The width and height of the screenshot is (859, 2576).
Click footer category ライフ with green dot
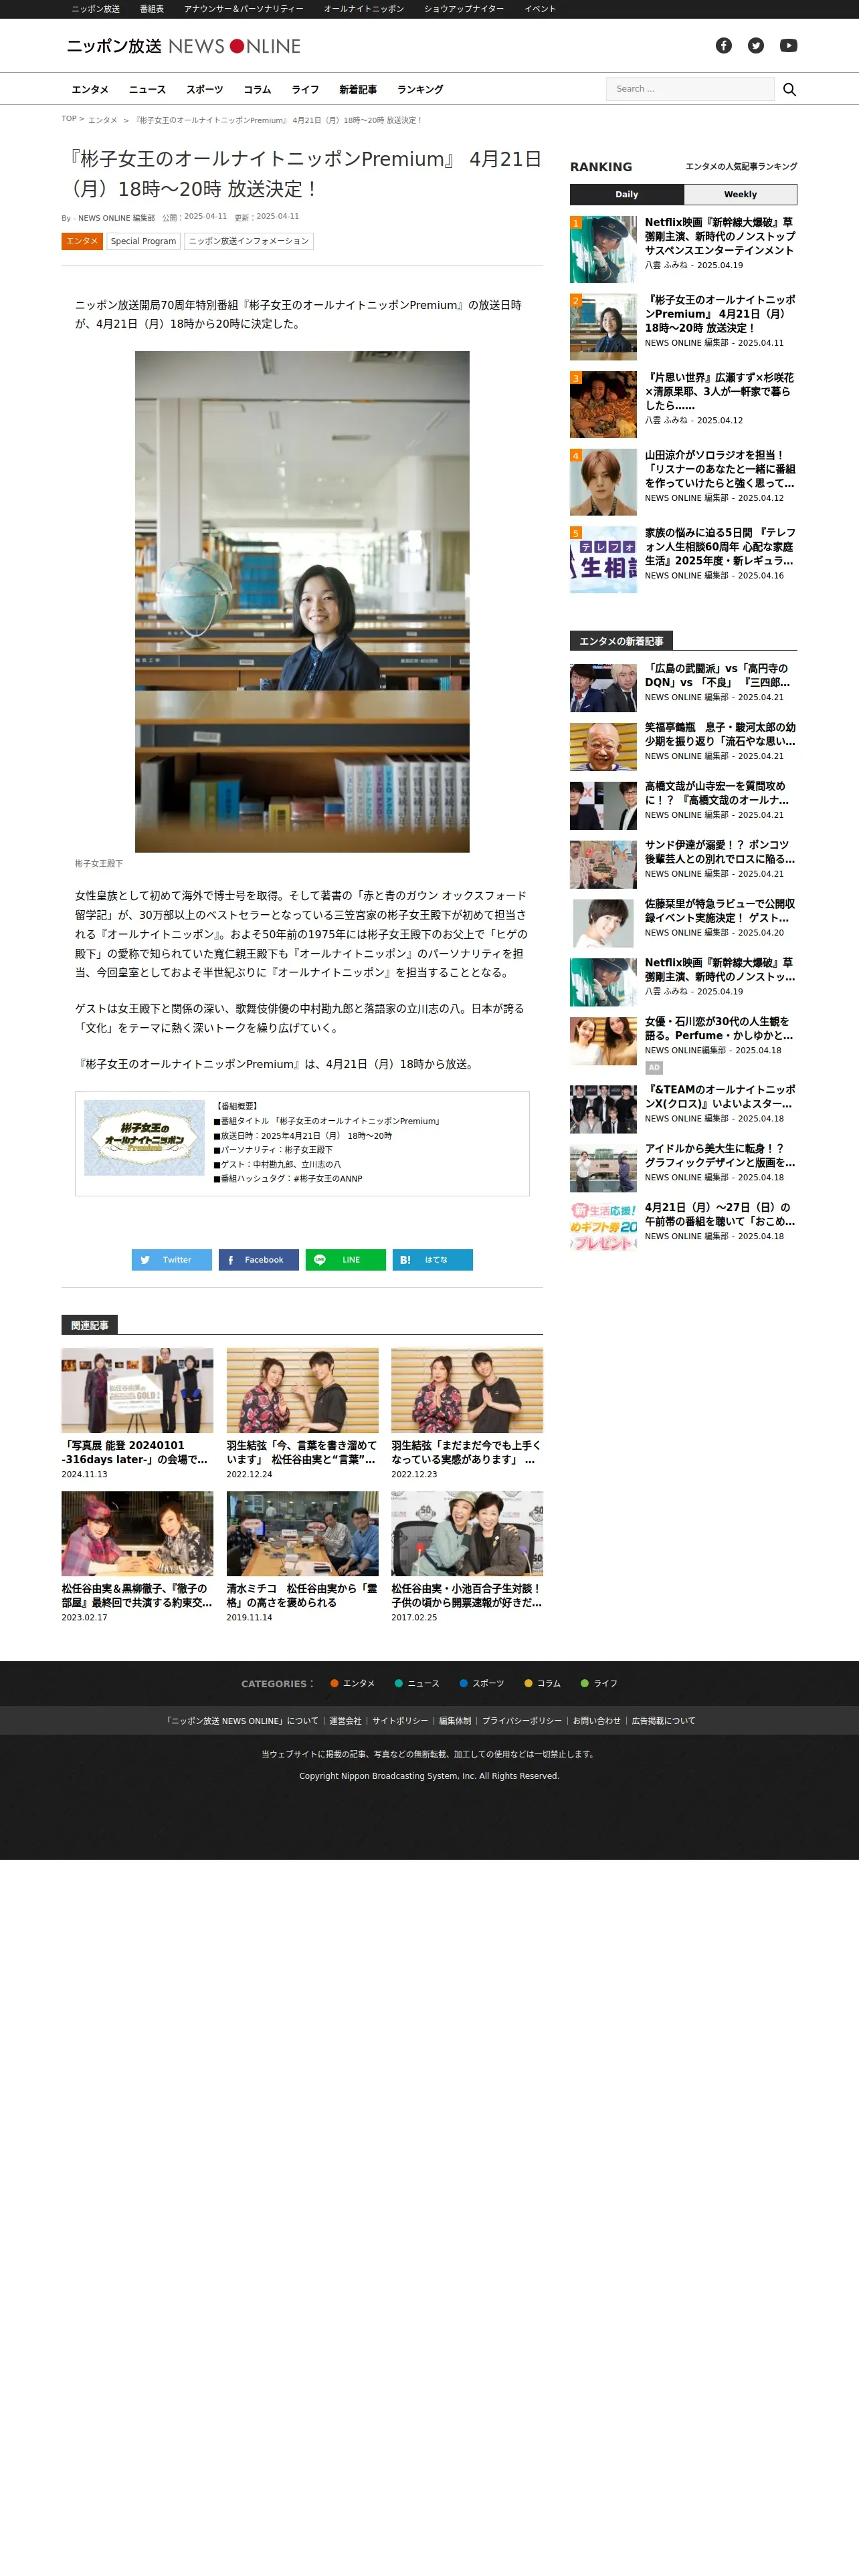pos(599,1683)
